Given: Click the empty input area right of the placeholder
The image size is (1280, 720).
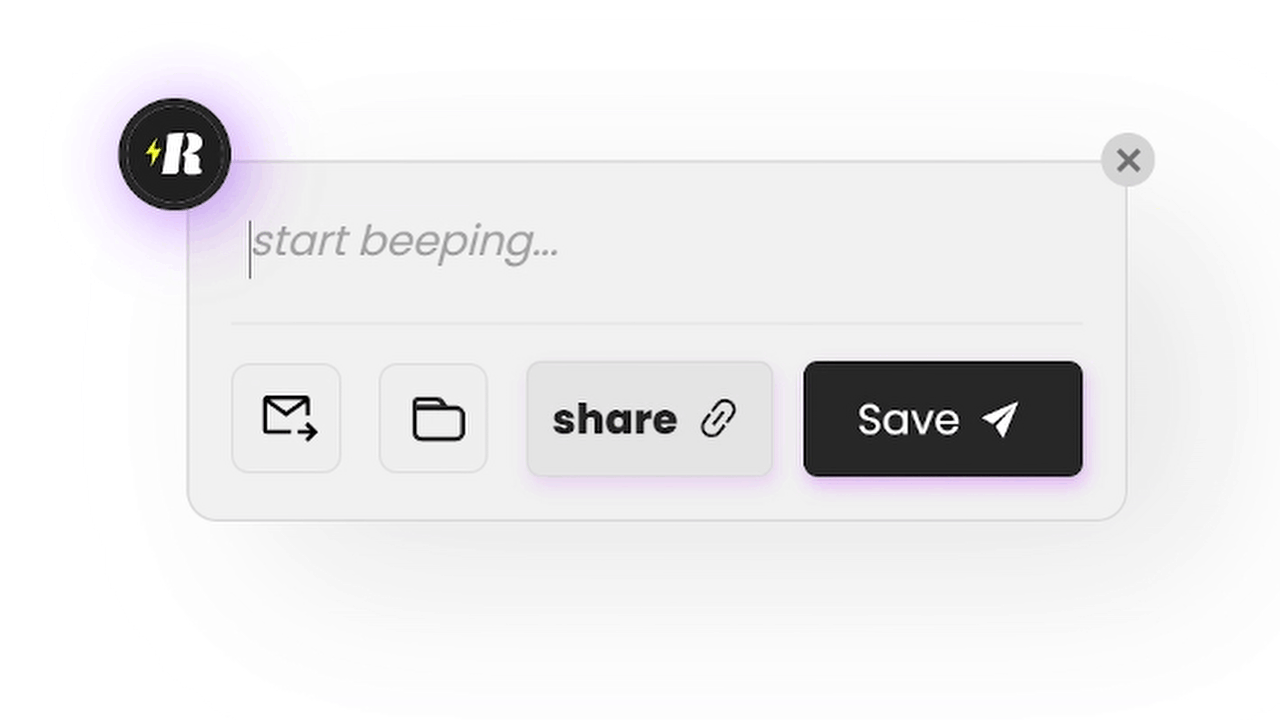Looking at the screenshot, I should click(820, 243).
